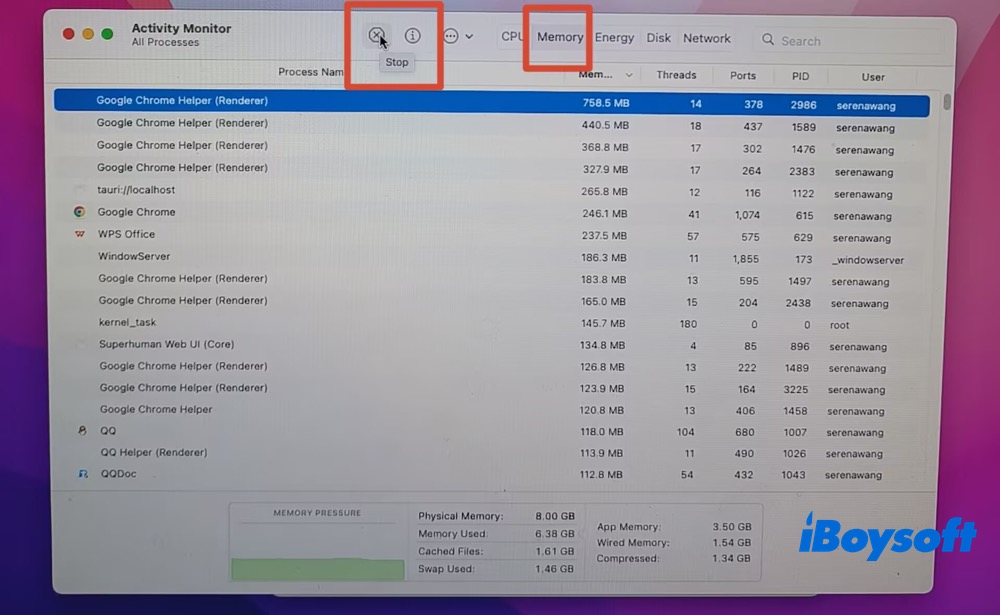
Task: Click the magnifying glass search icon
Action: click(x=768, y=40)
